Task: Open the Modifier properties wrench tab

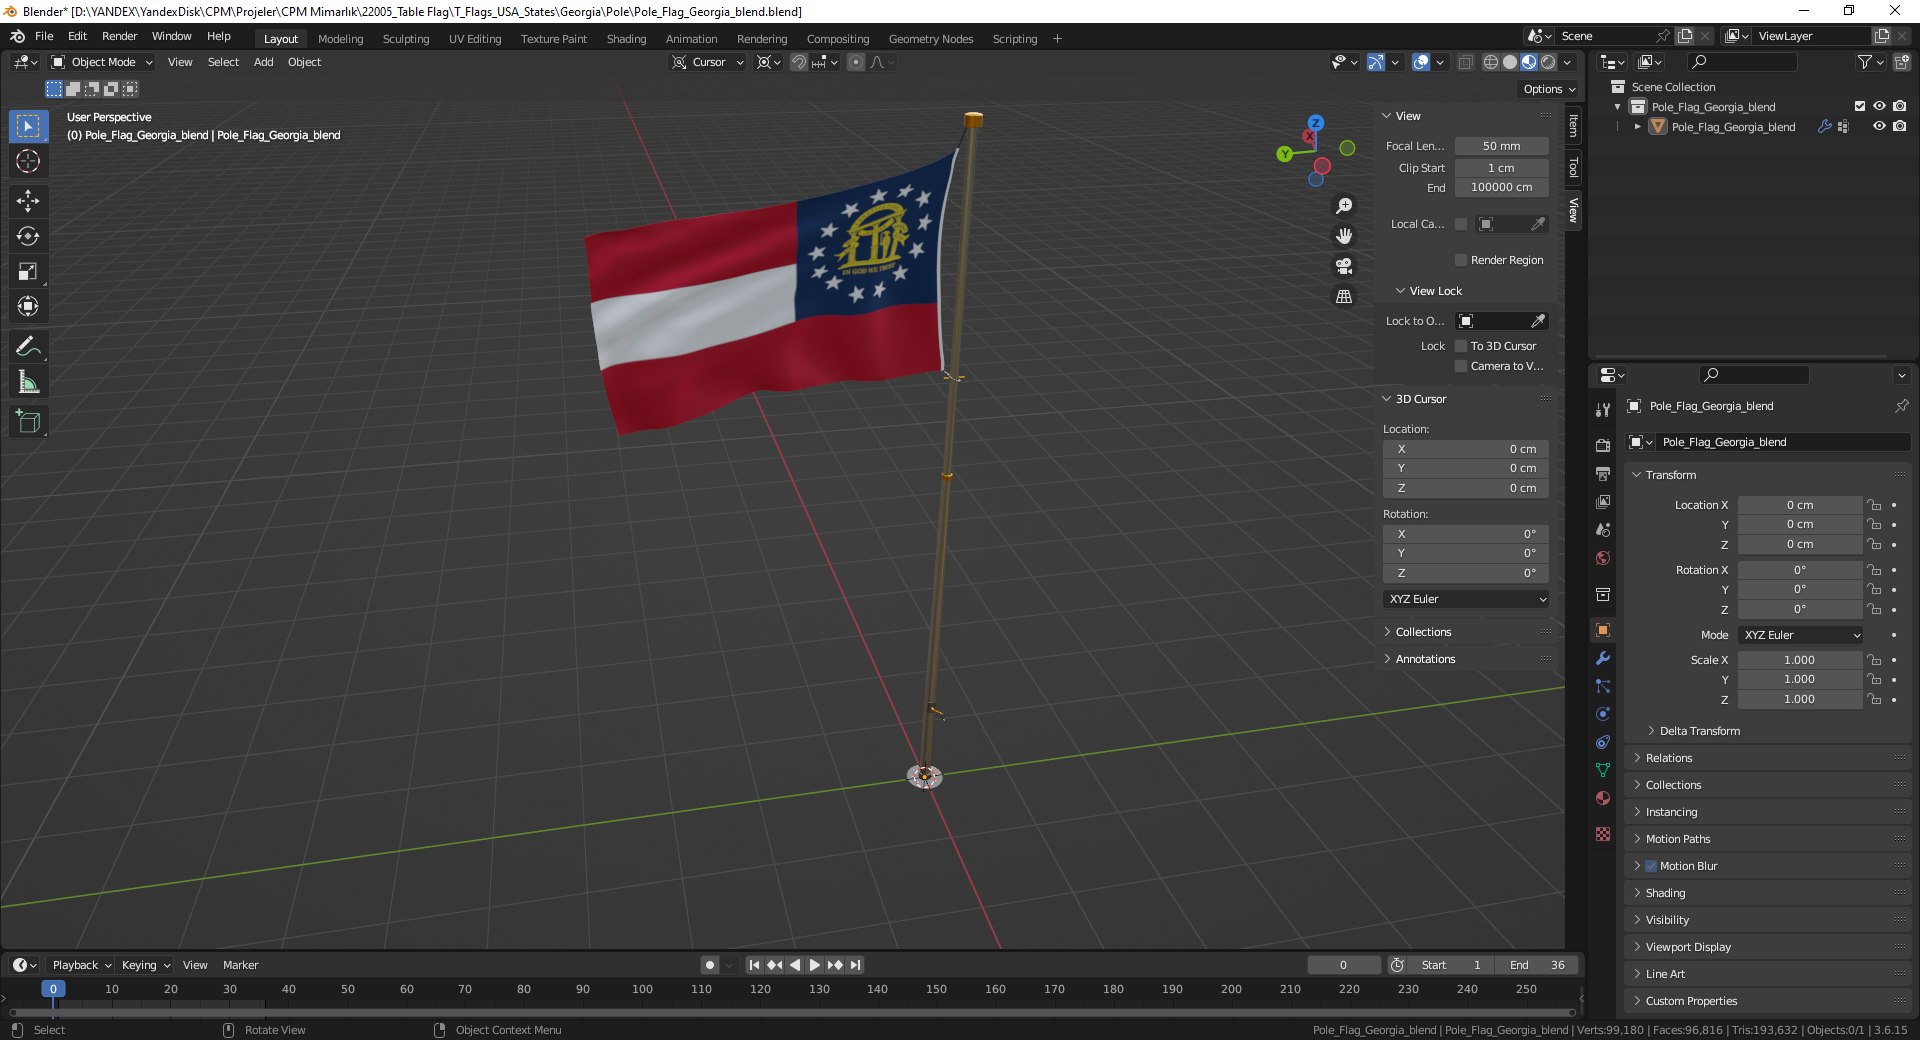Action: click(x=1603, y=658)
